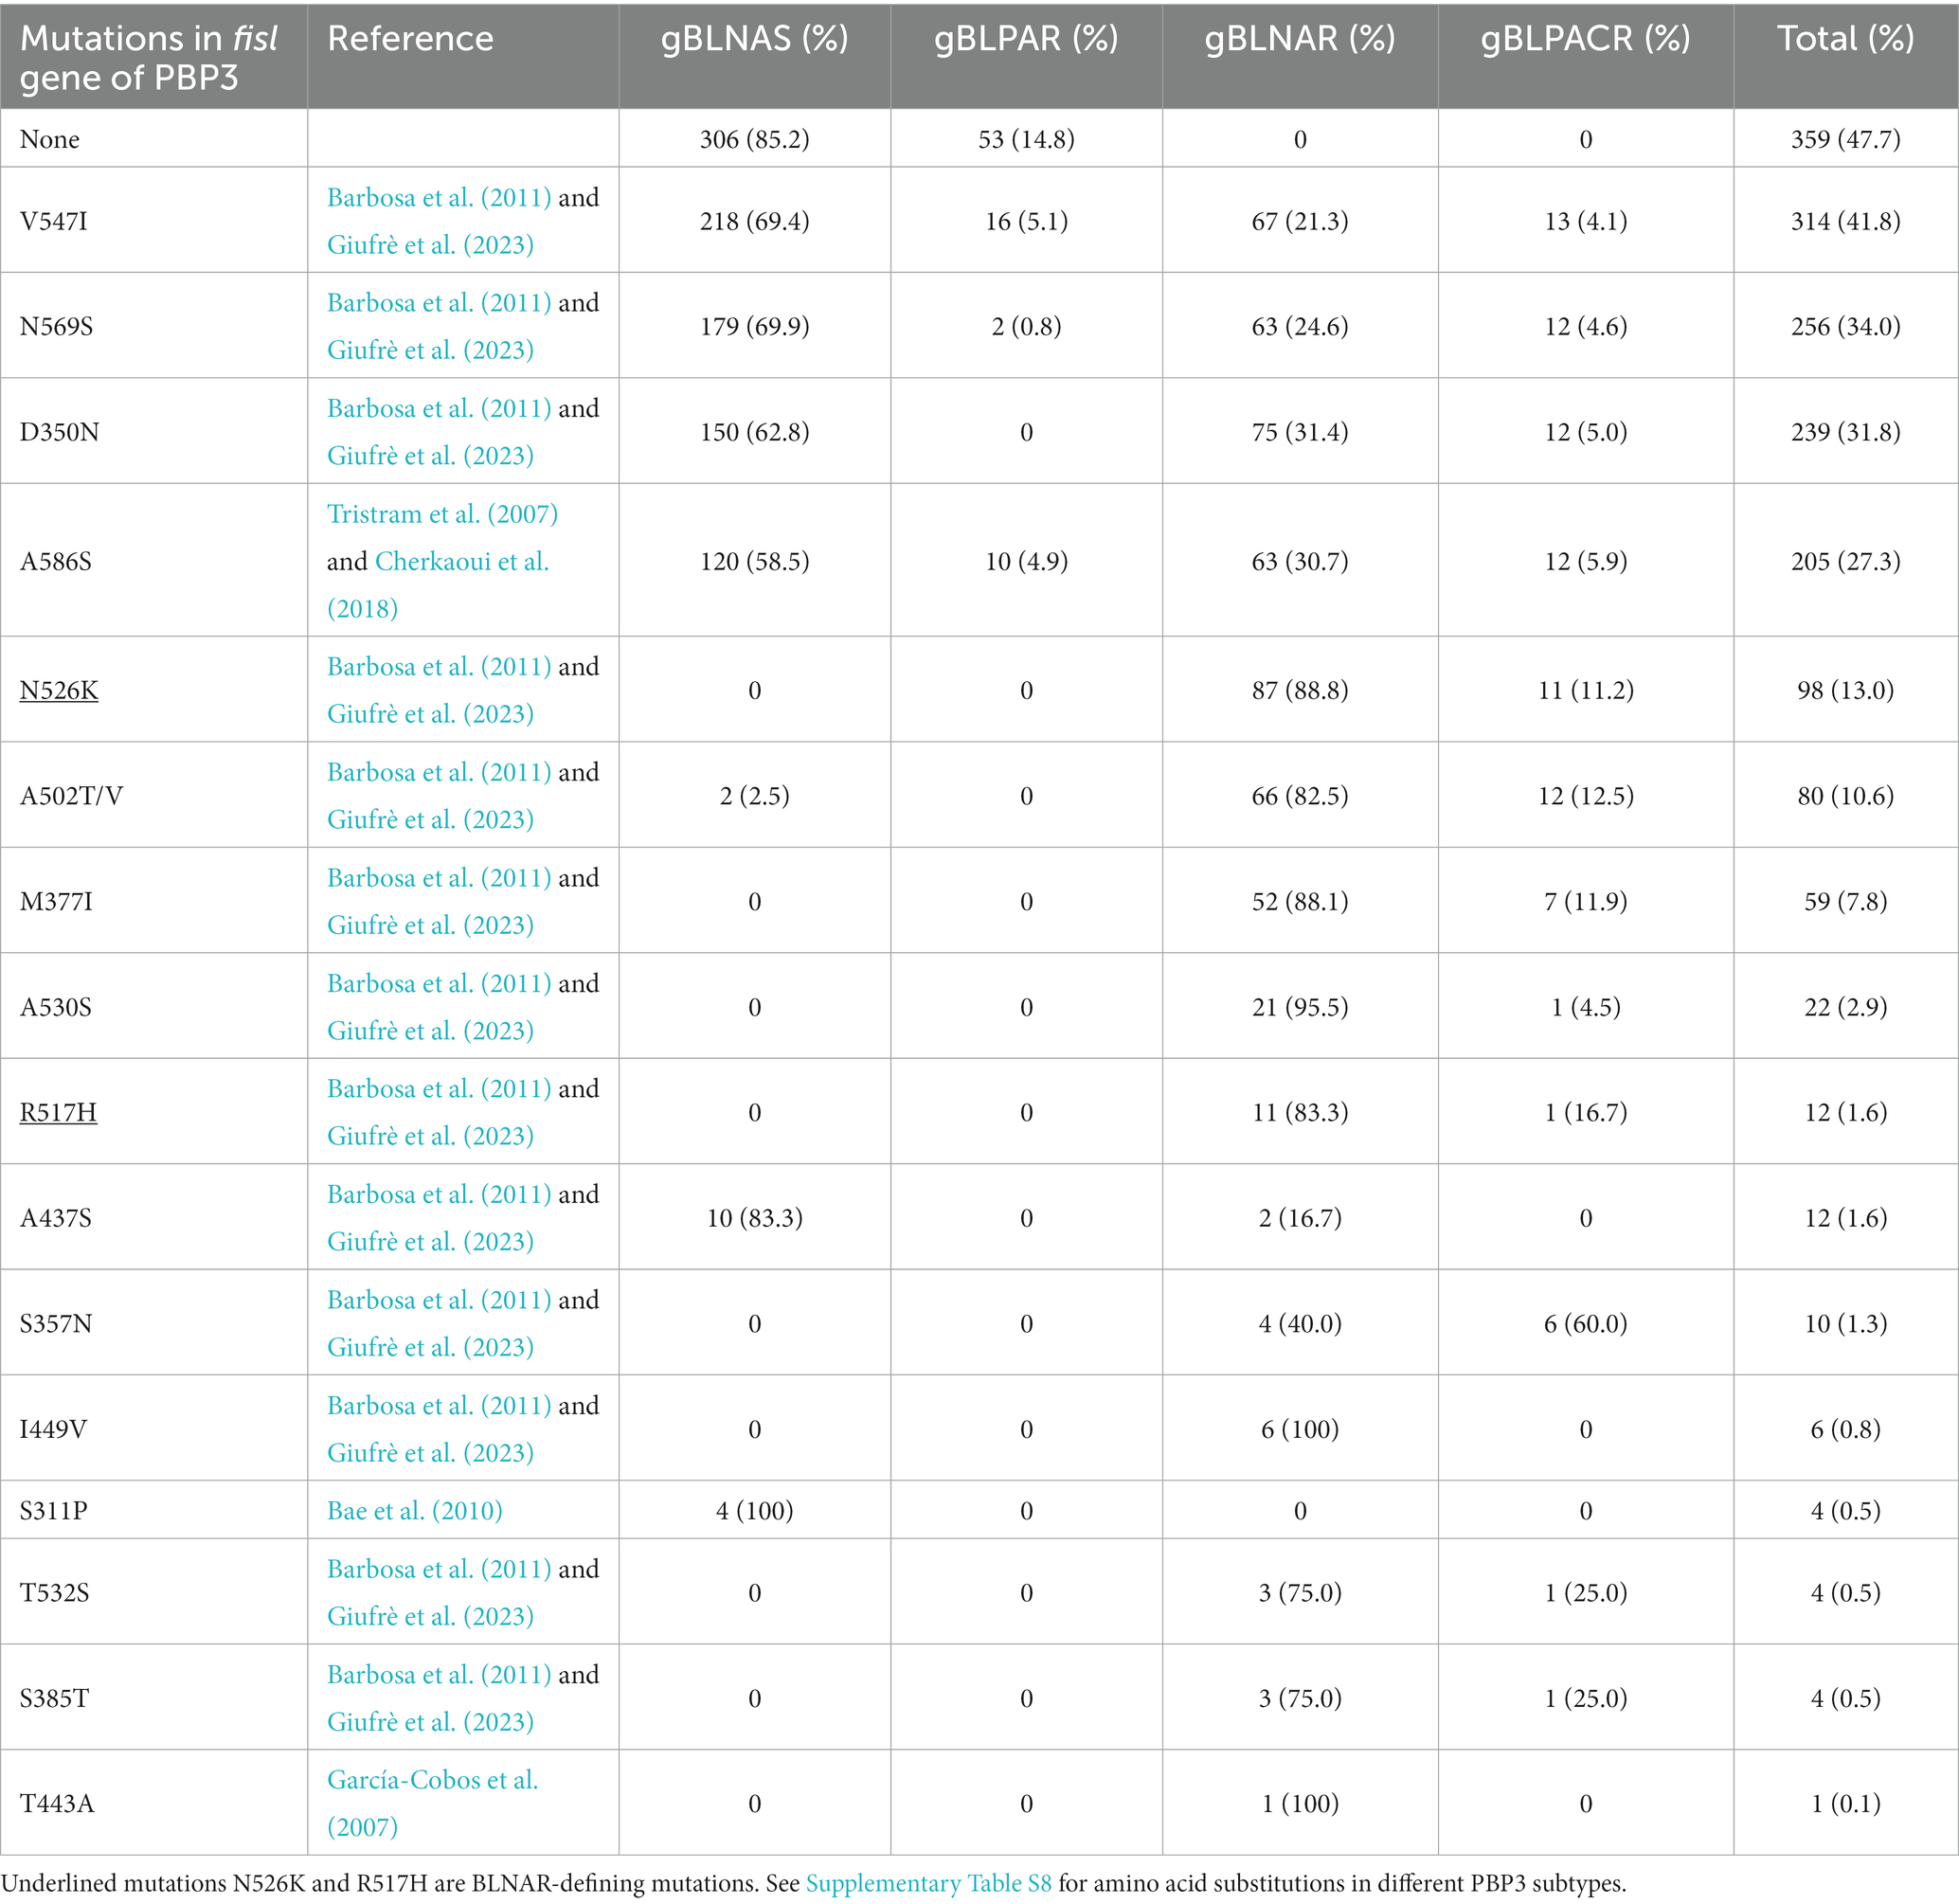The height and width of the screenshot is (1904, 1959).
Task: Open García-Cobos et al. (2007) reference
Action: point(433,1803)
